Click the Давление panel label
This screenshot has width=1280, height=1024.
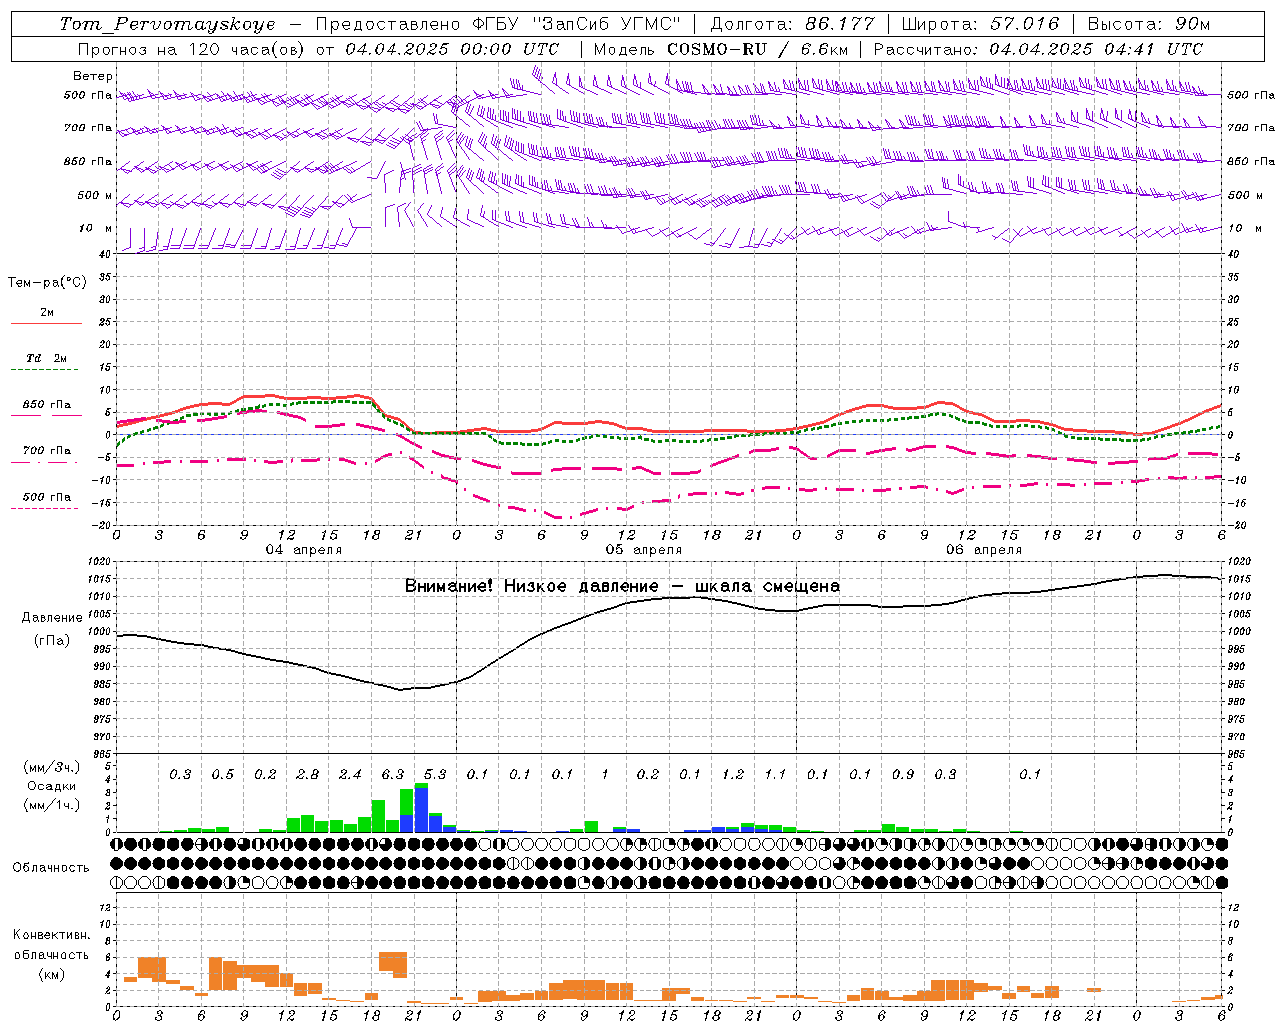[x=52, y=617]
